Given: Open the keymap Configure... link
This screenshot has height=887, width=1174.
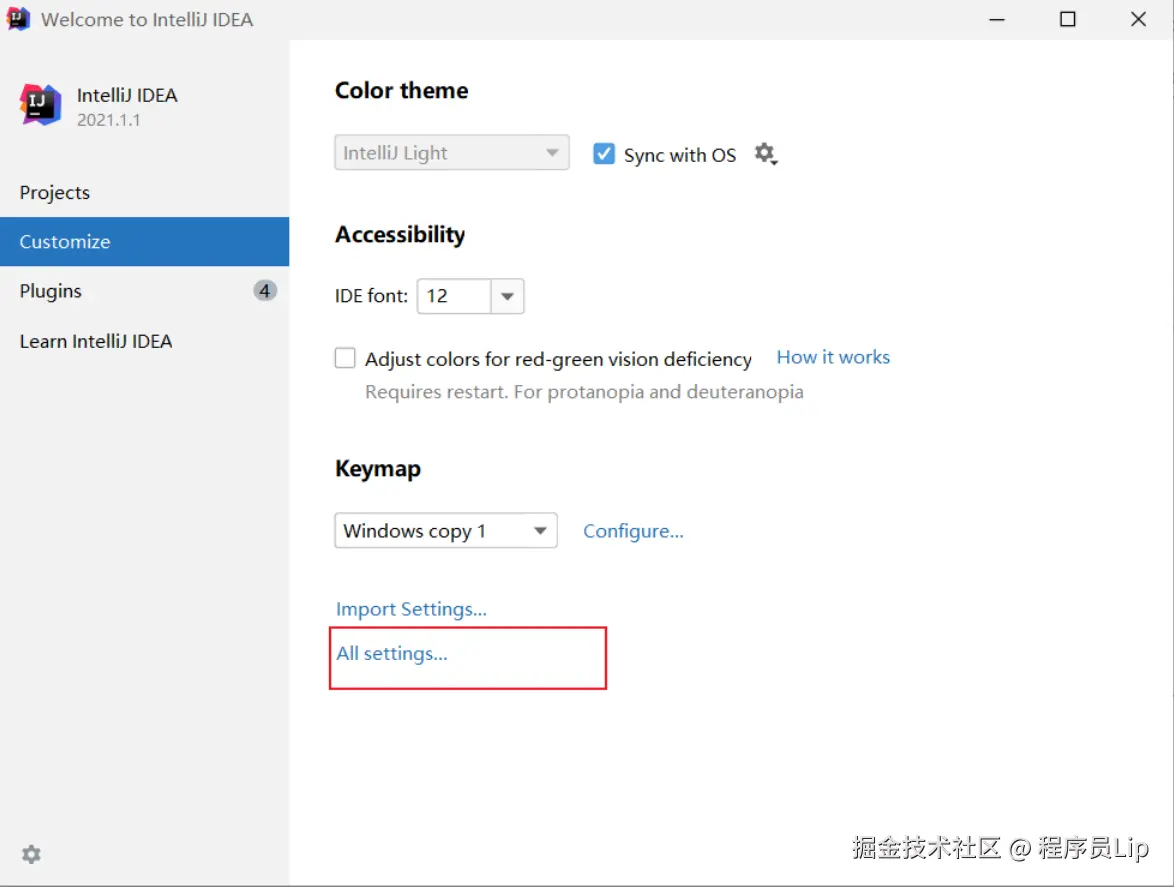Looking at the screenshot, I should pyautogui.click(x=633, y=531).
